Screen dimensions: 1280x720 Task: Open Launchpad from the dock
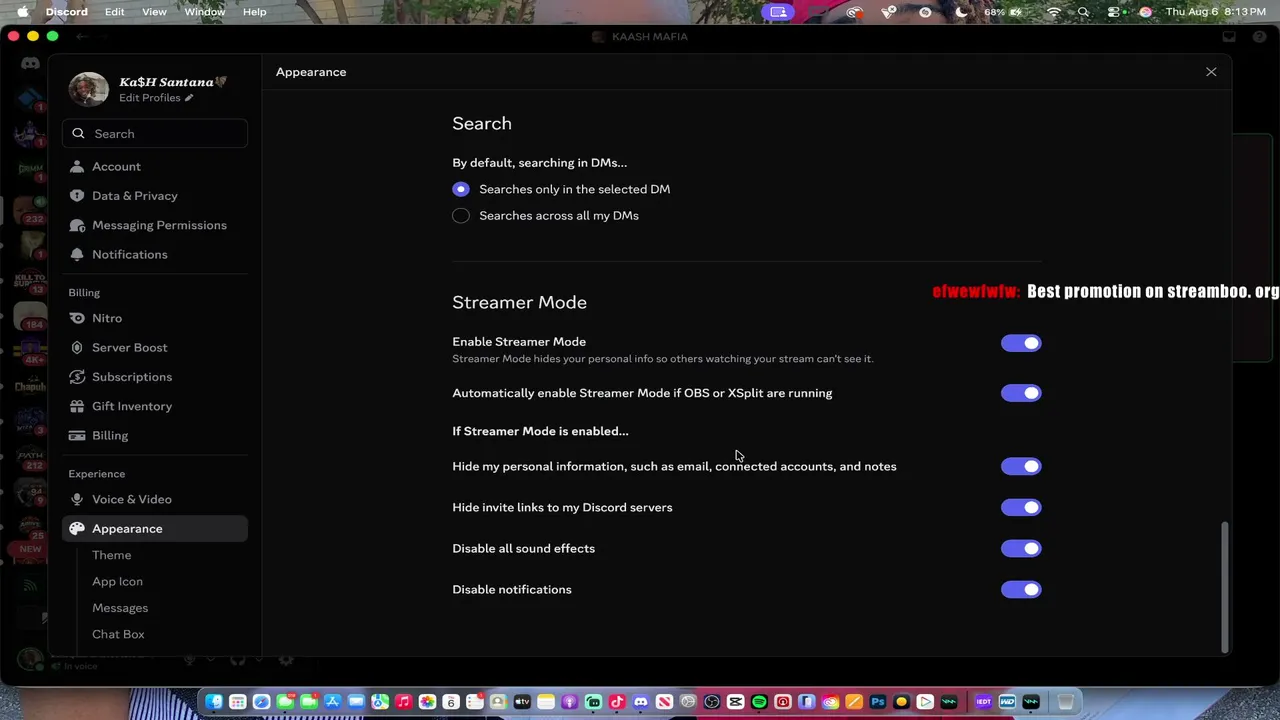tap(237, 702)
